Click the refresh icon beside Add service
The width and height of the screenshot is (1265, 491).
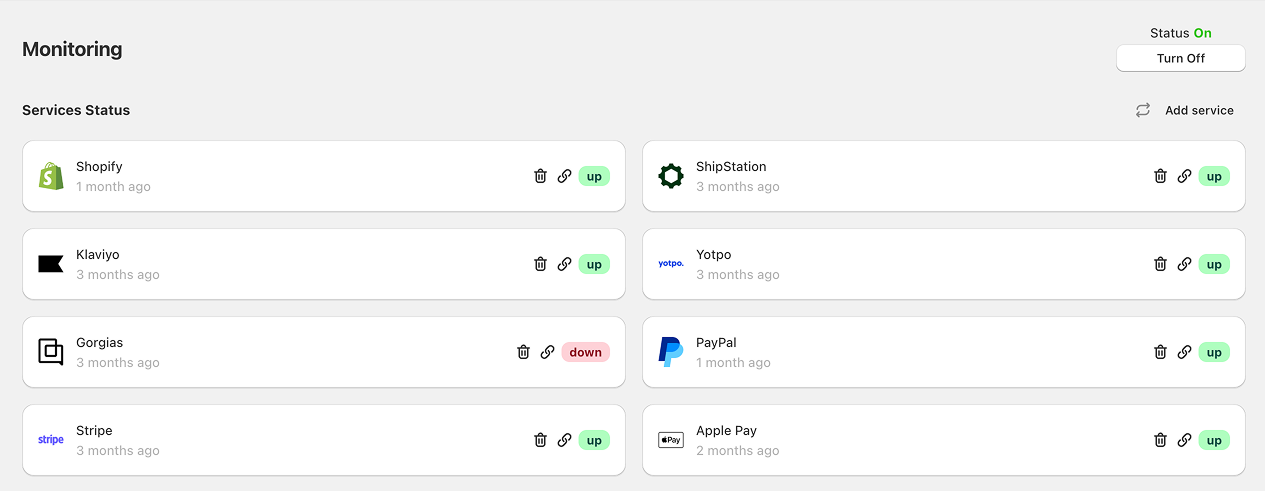click(1142, 110)
